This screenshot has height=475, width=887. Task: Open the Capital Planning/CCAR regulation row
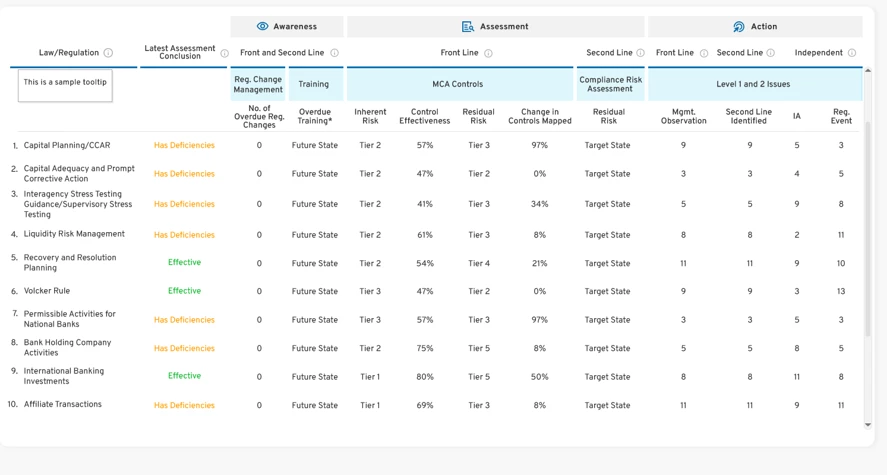click(67, 145)
